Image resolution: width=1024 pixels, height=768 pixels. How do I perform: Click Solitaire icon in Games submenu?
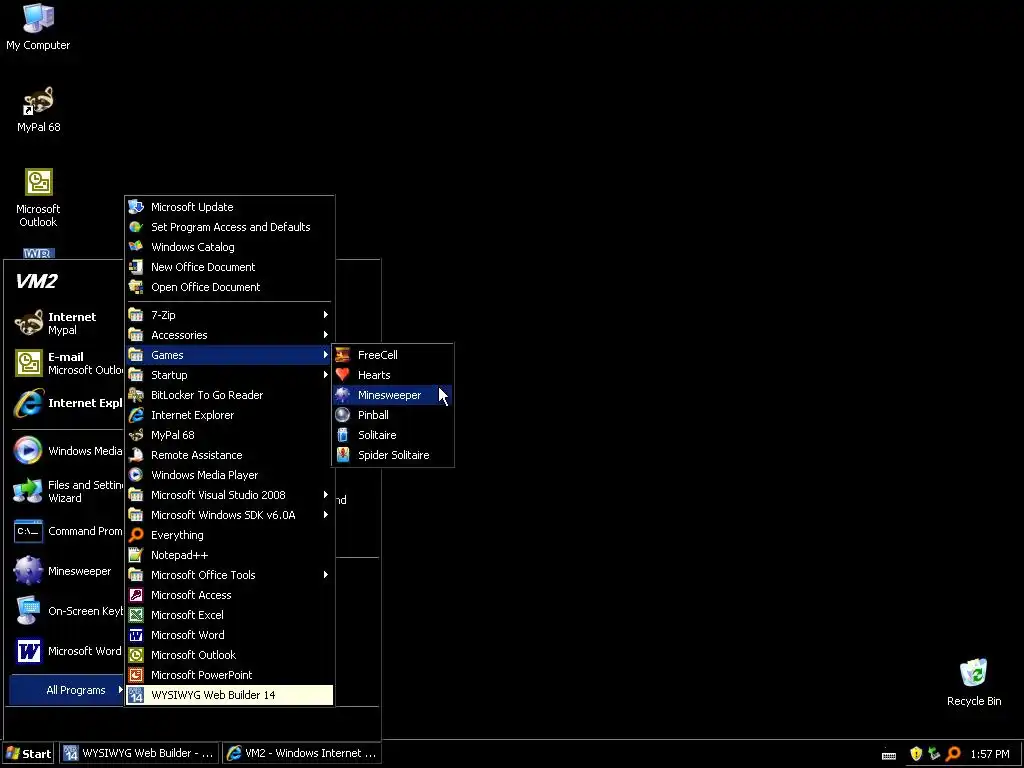click(x=343, y=435)
